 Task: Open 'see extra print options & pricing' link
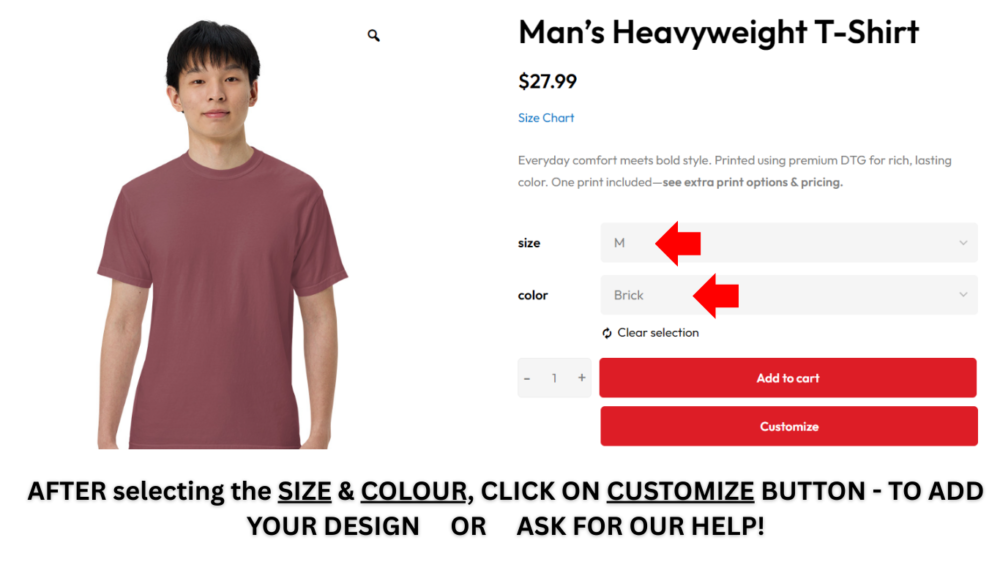[x=753, y=182]
